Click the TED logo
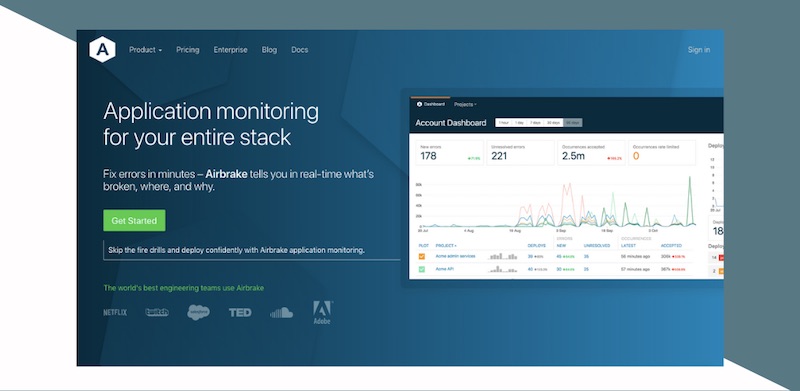 coord(240,312)
